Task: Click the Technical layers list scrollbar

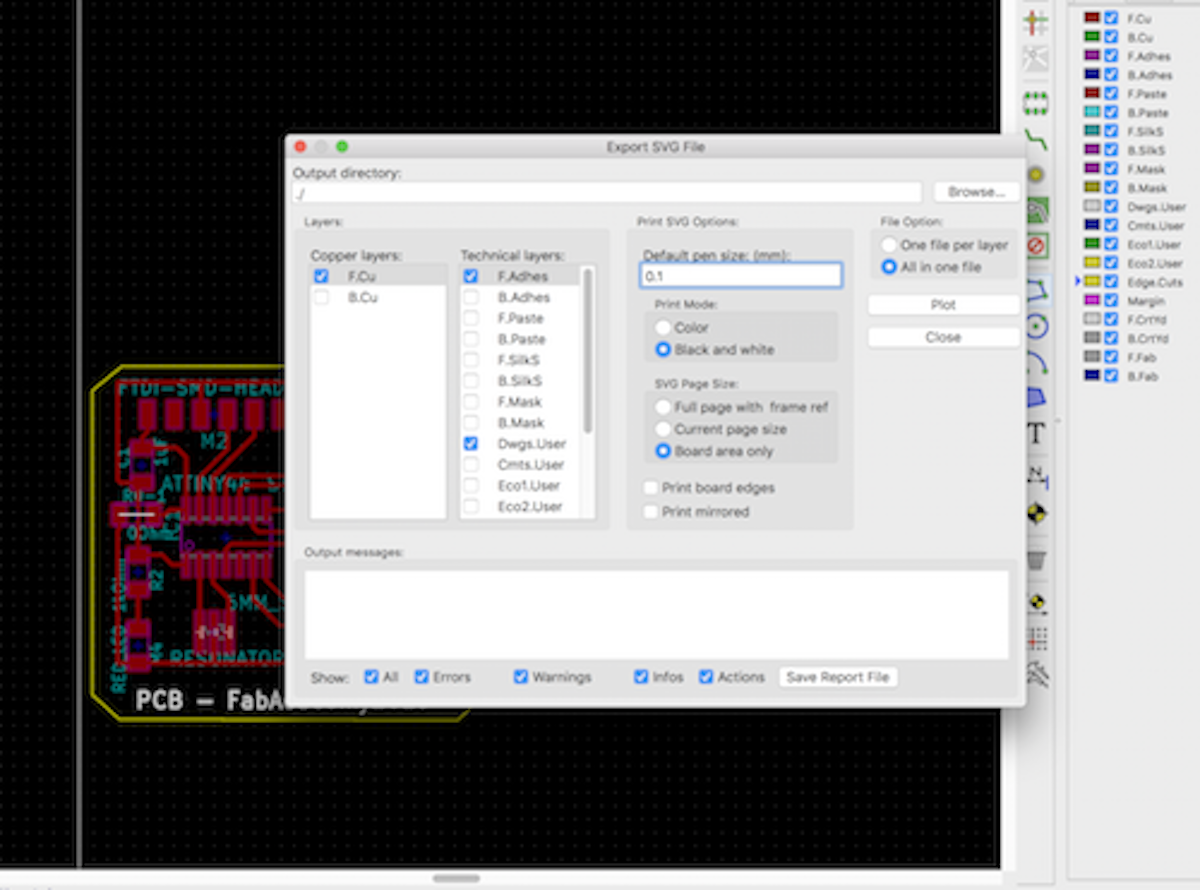Action: 588,350
